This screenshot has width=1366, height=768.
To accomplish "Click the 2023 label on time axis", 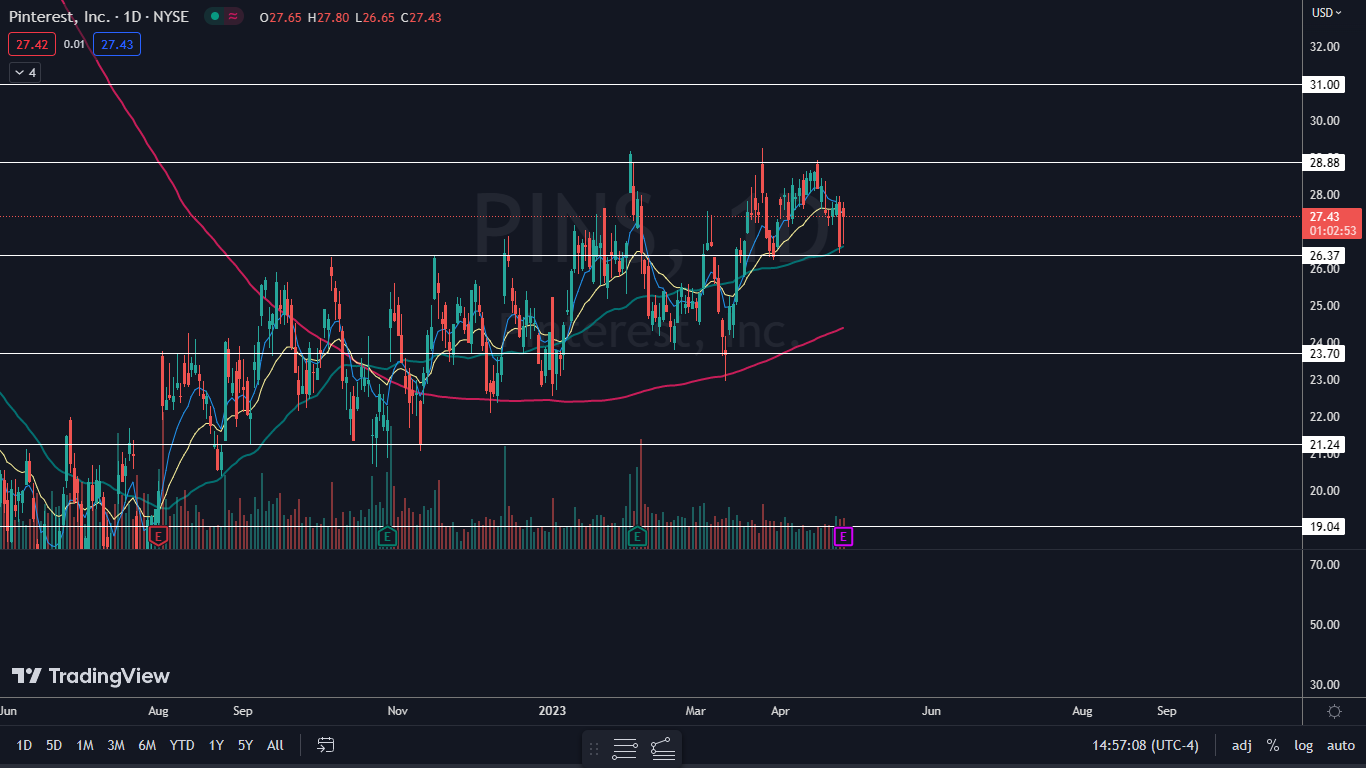I will pos(552,711).
